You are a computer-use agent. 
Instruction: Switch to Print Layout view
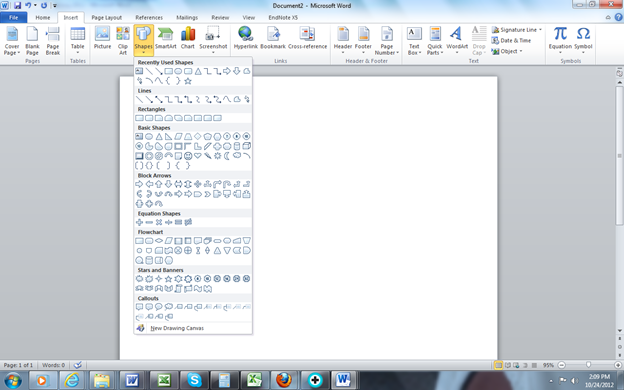coord(498,365)
